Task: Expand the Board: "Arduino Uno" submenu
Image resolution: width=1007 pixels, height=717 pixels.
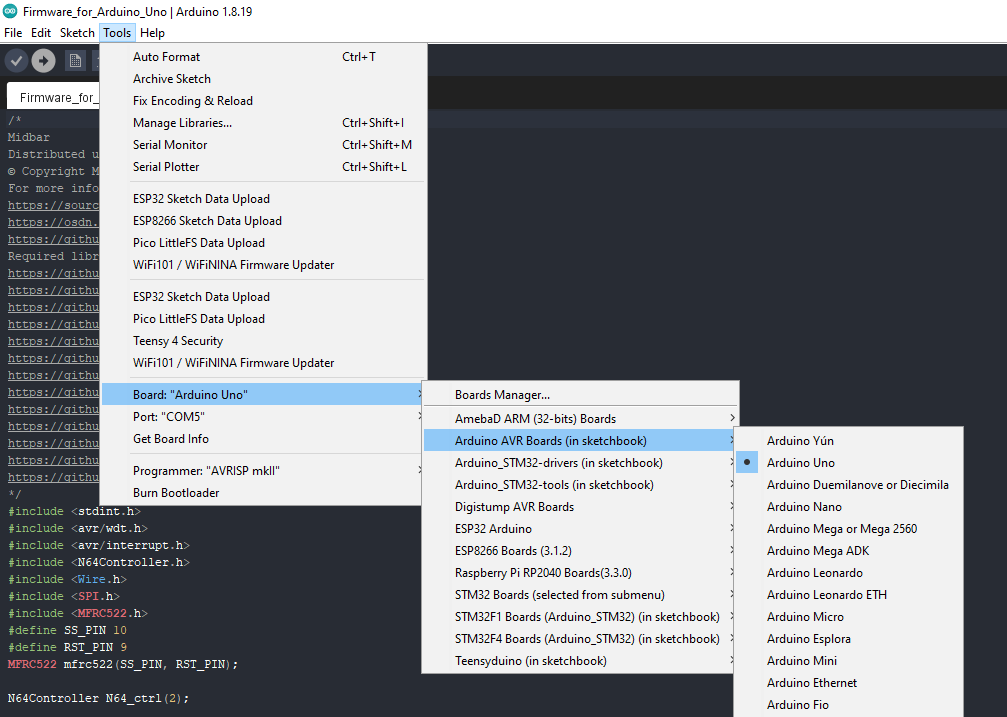Action: click(263, 394)
